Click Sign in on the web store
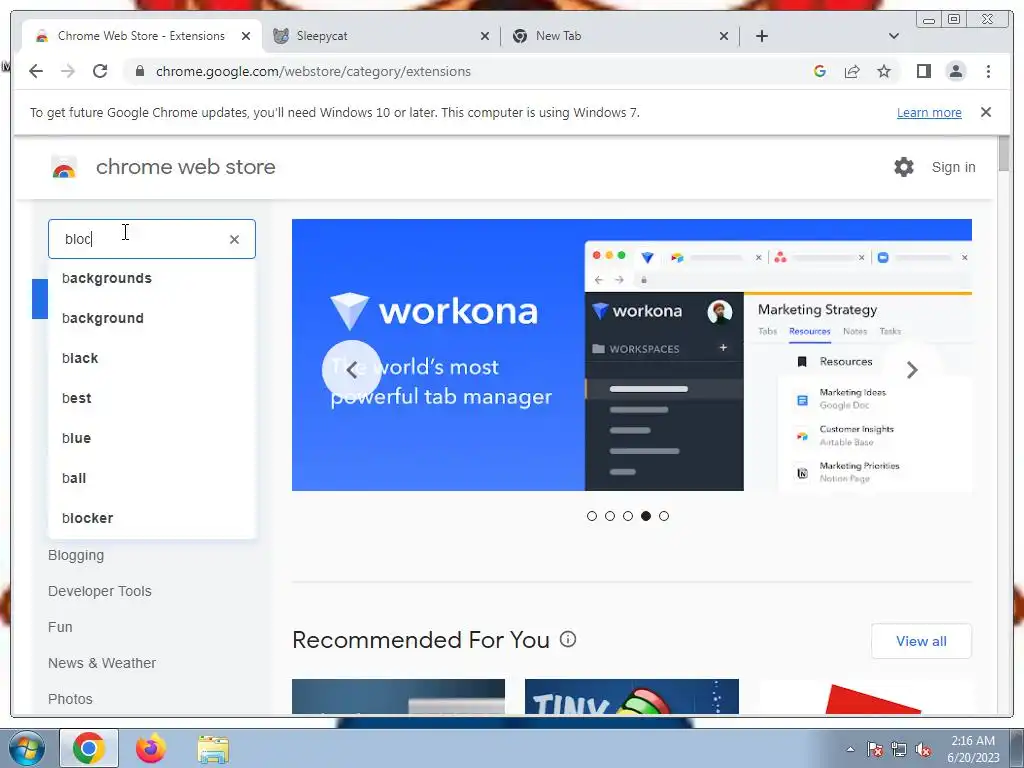The image size is (1024, 768). 953,167
